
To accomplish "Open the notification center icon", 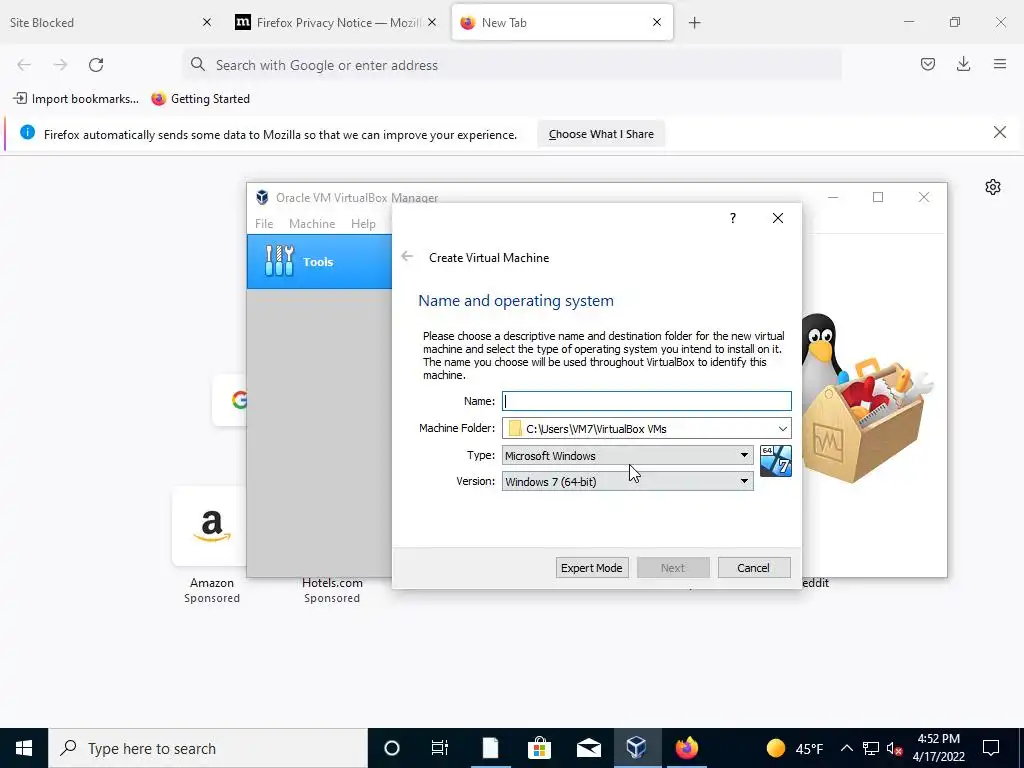I will (991, 748).
